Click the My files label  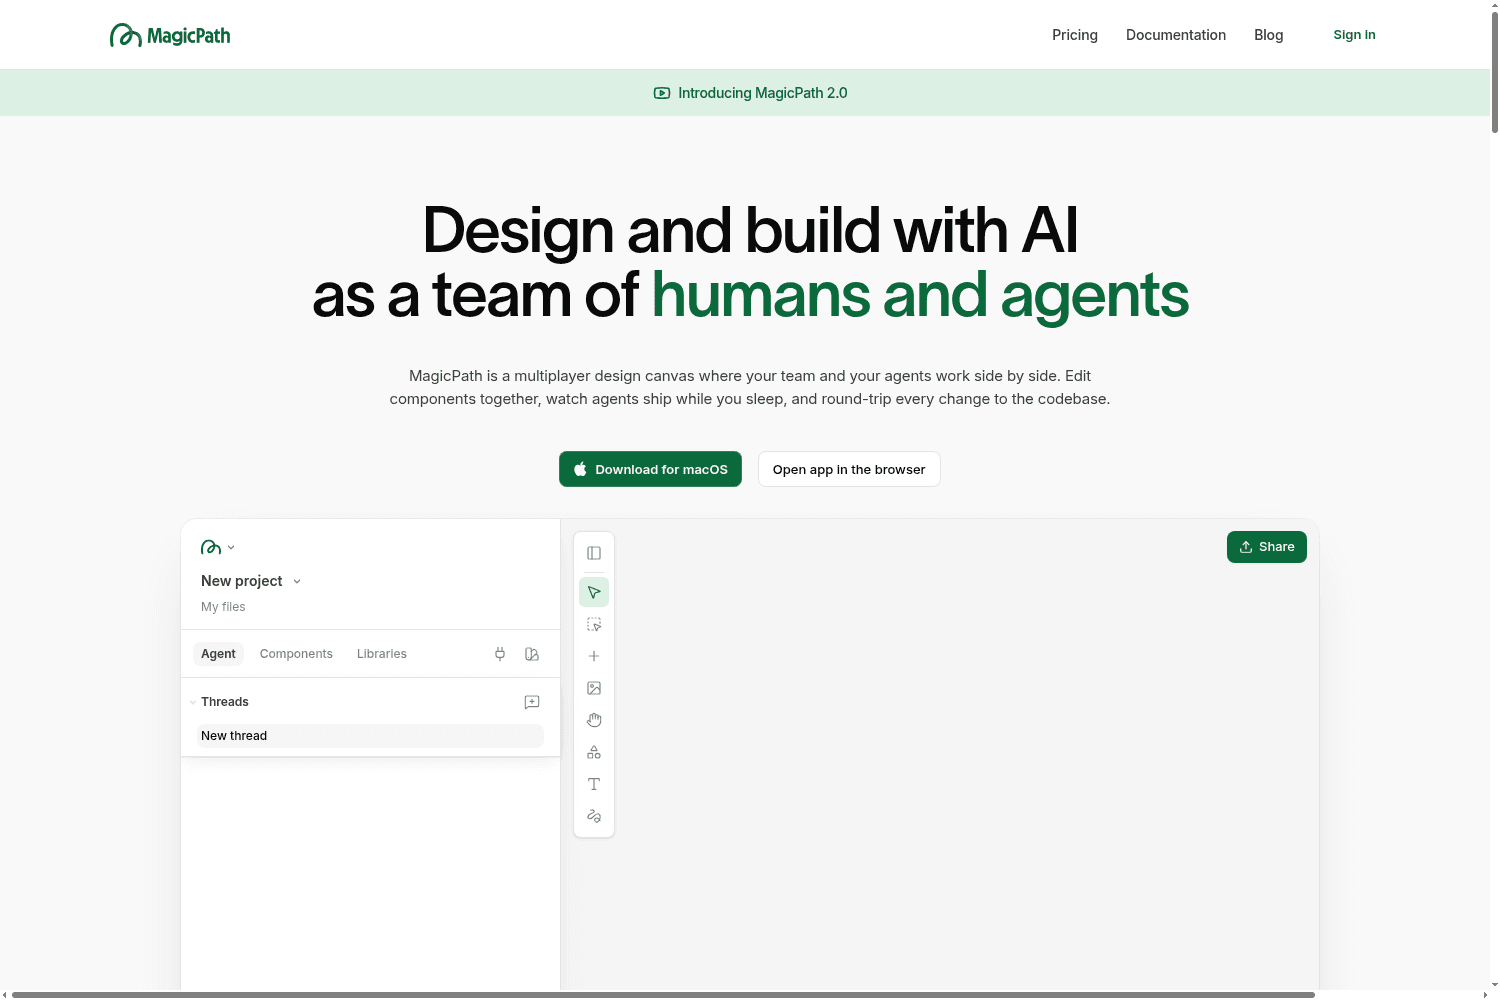[x=223, y=607]
